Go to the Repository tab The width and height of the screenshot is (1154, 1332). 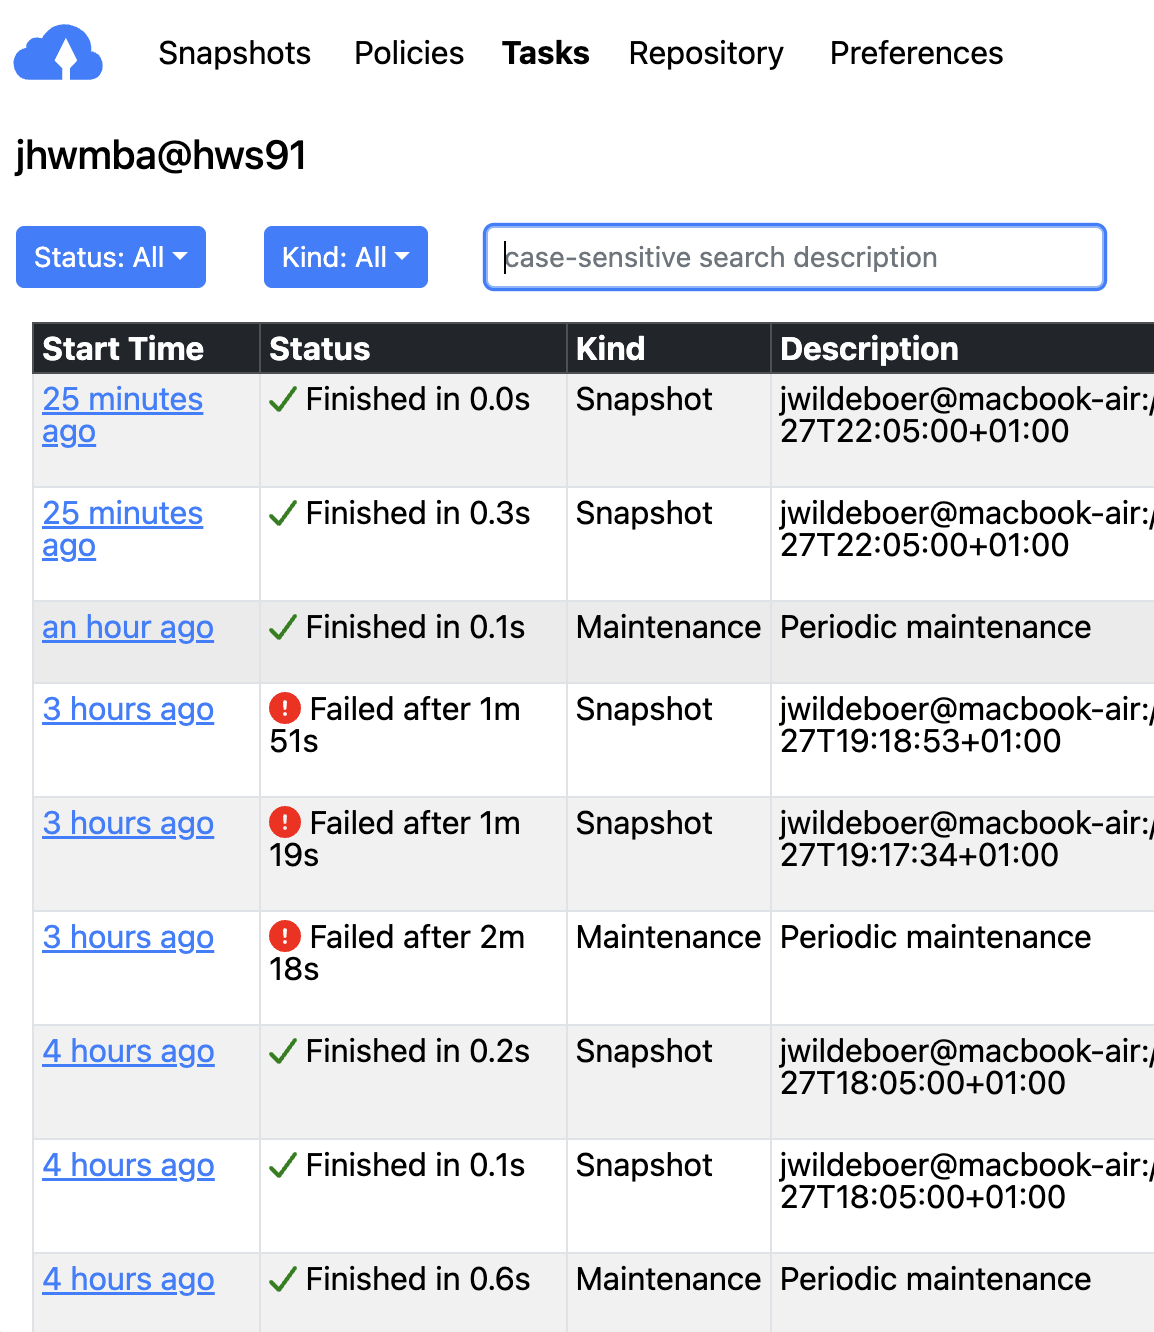point(706,53)
